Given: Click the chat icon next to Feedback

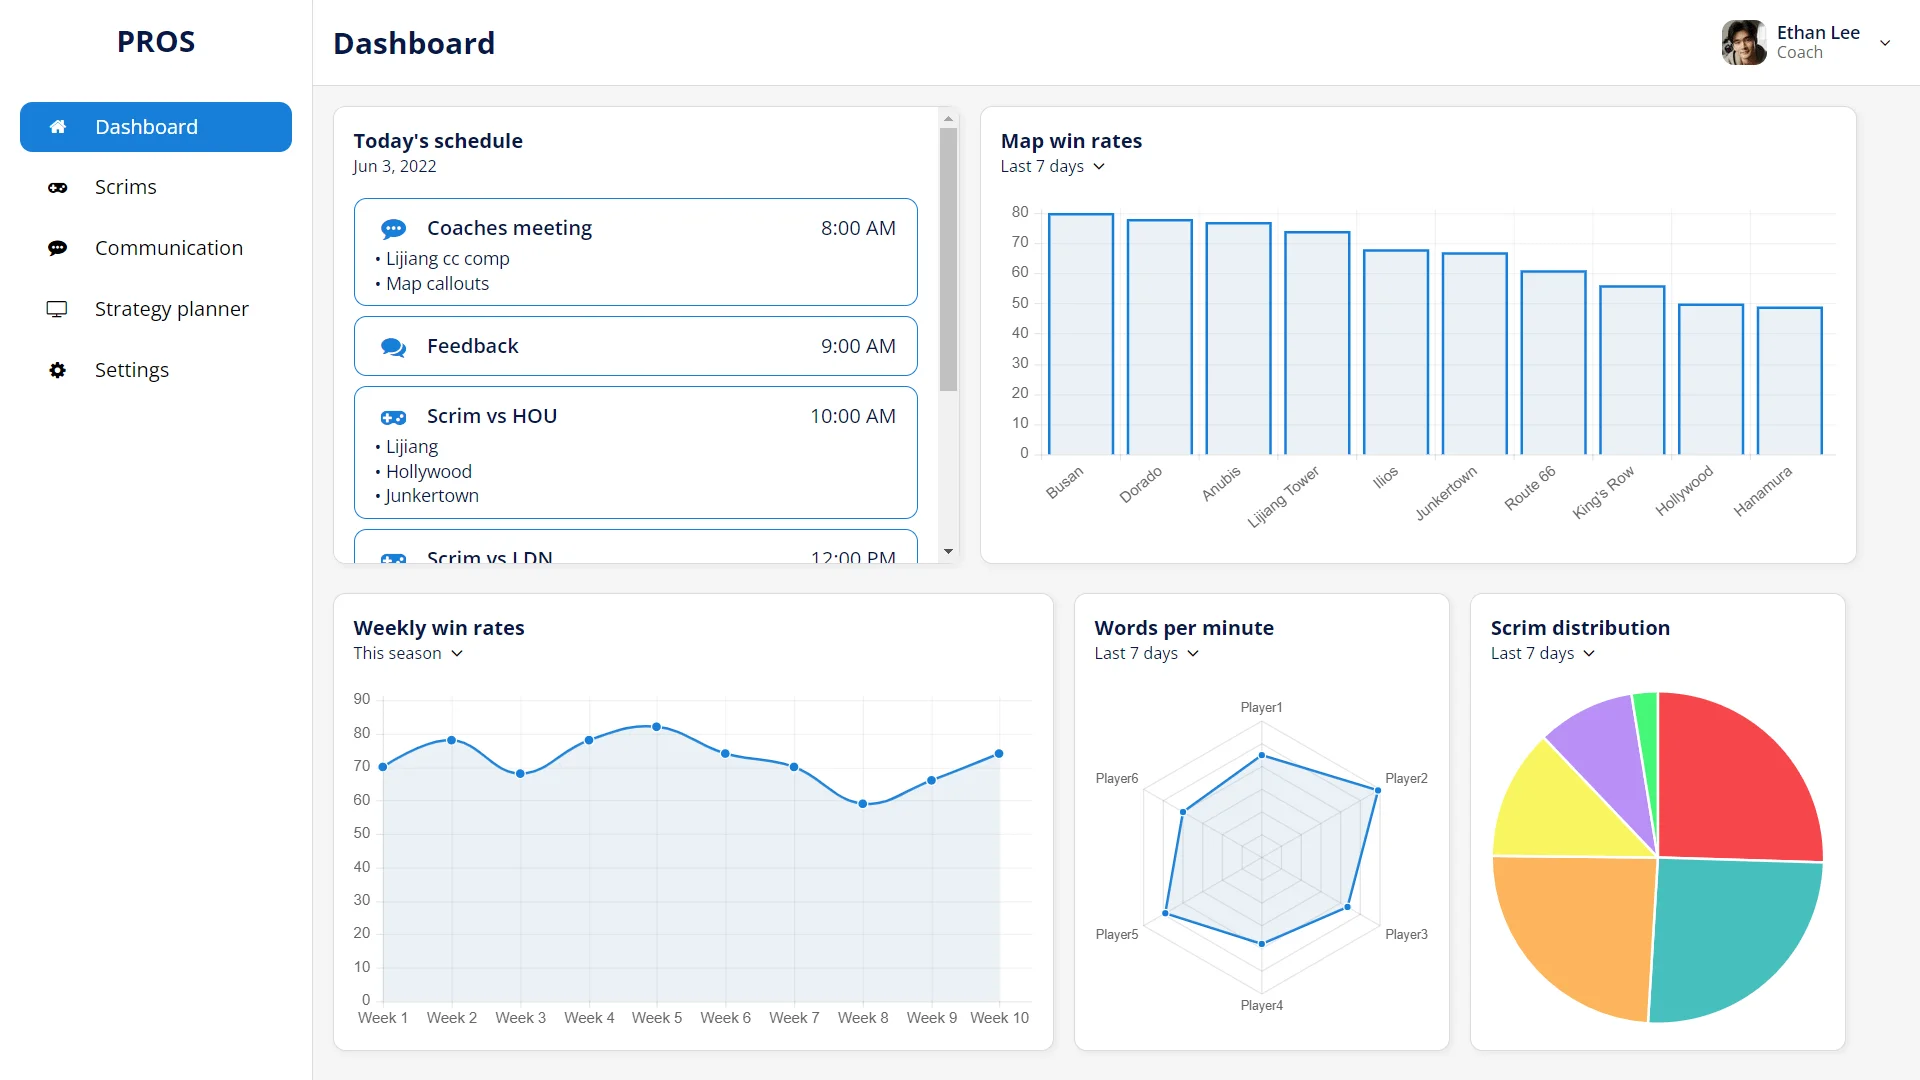Looking at the screenshot, I should tap(393, 346).
